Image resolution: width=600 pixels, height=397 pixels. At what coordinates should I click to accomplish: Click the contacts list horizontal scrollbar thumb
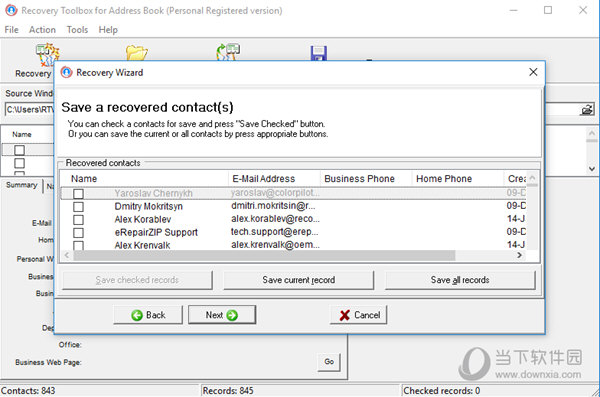tap(264, 255)
